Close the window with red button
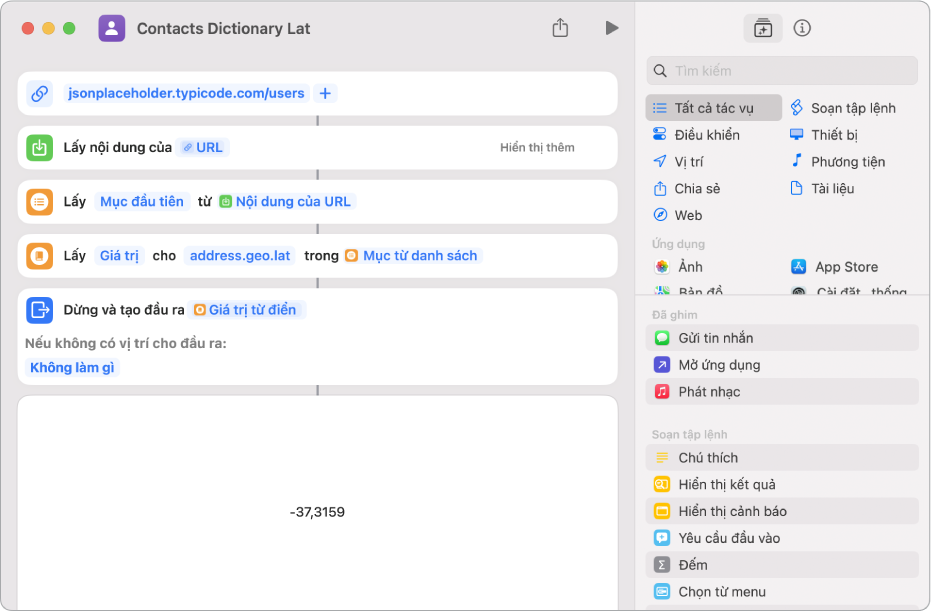This screenshot has height=612, width=931. pyautogui.click(x=28, y=28)
